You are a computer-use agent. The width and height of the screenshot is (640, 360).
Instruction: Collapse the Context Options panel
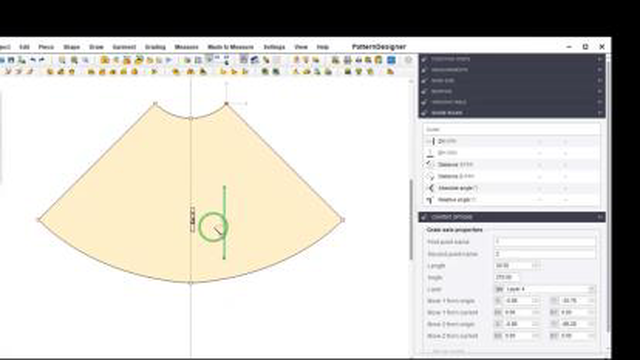600,217
